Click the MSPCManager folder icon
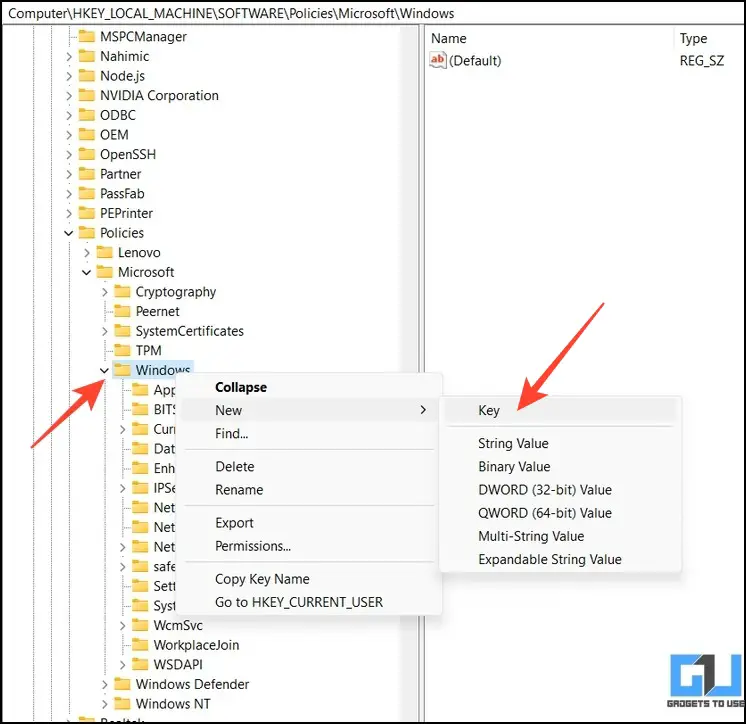Image resolution: width=746 pixels, height=724 pixels. click(87, 37)
